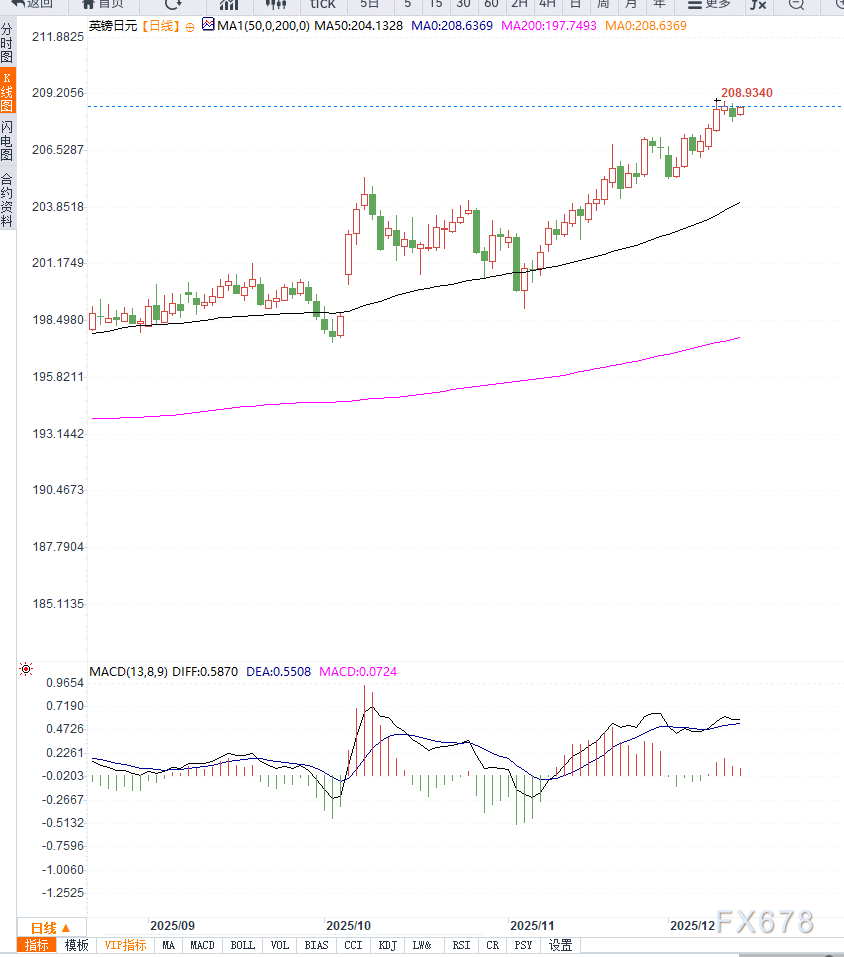
Task: Open 合约资料 side tab
Action: [7, 201]
